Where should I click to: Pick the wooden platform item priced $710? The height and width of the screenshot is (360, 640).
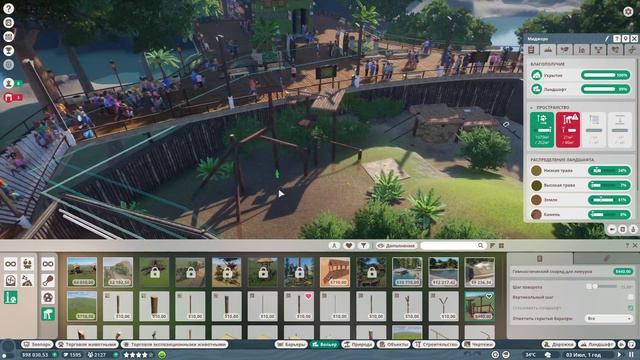335,272
